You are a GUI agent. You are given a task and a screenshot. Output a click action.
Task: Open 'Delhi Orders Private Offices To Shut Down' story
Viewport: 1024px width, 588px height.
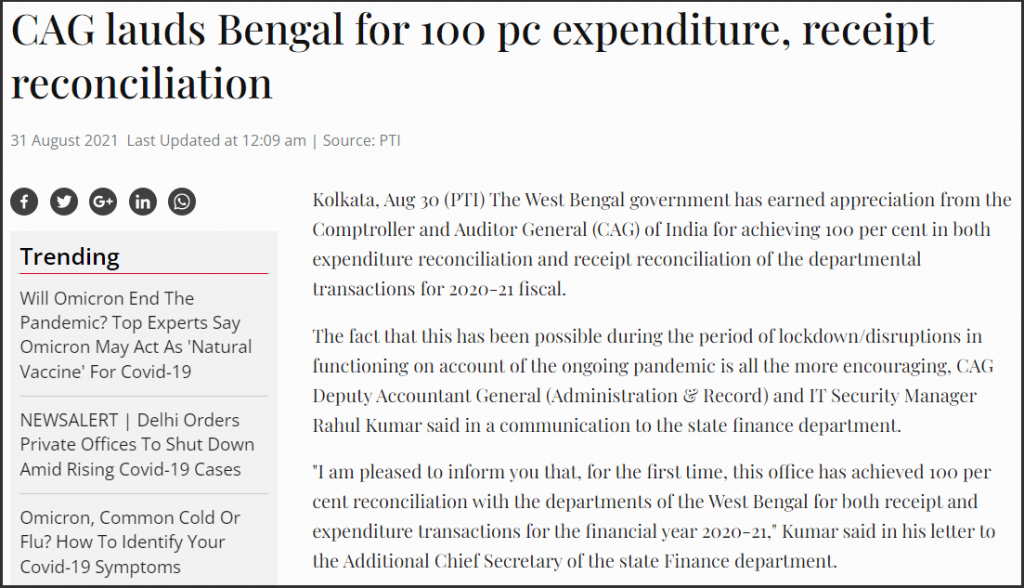tap(137, 444)
